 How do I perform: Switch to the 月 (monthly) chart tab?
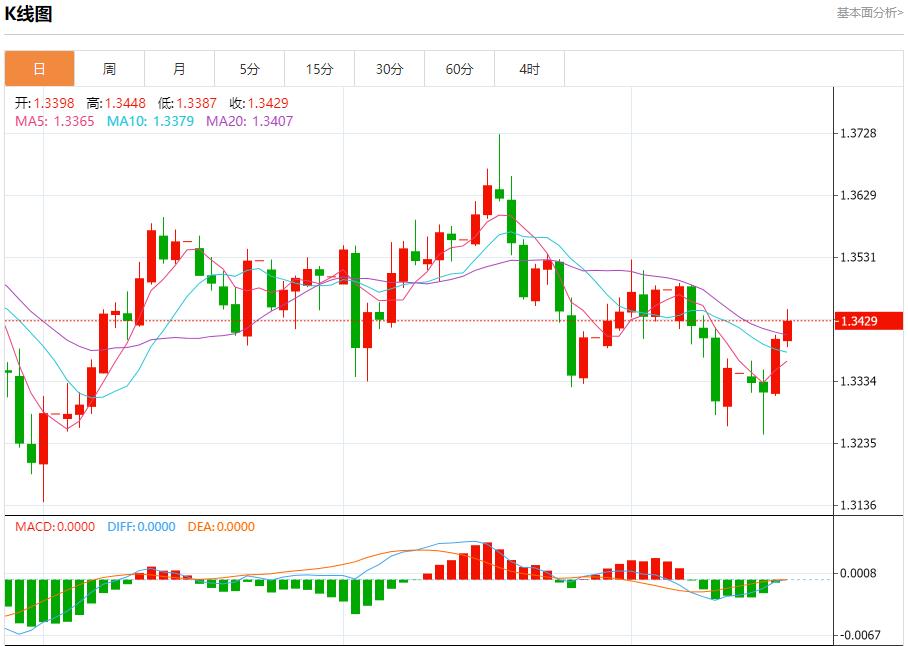179,69
